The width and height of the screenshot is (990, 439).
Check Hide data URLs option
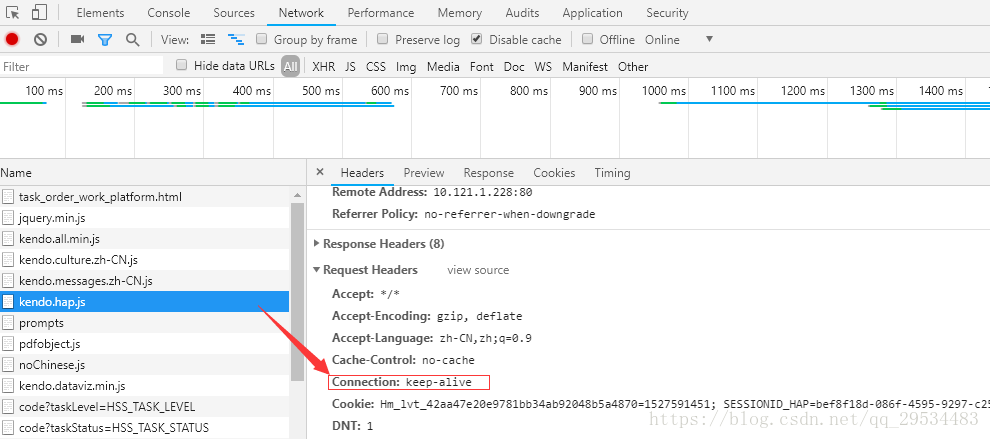click(x=182, y=65)
